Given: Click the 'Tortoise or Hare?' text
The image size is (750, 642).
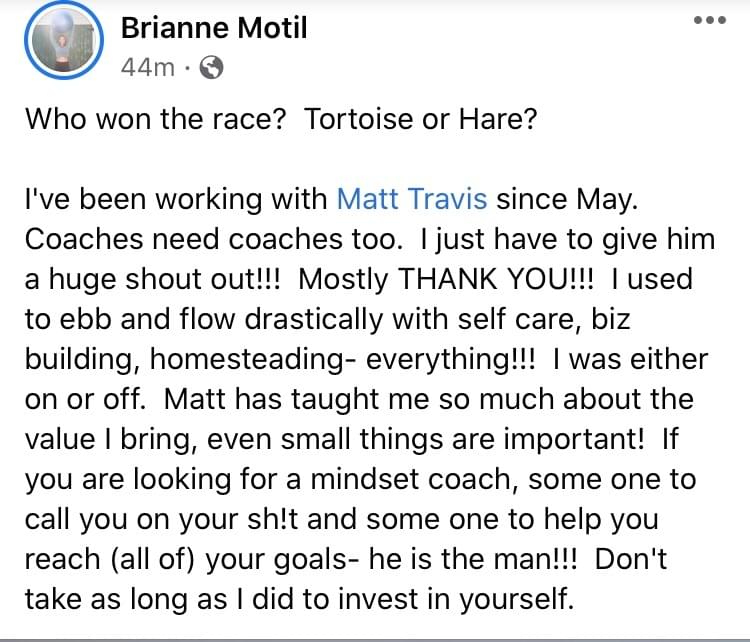Looking at the screenshot, I should coord(420,119).
